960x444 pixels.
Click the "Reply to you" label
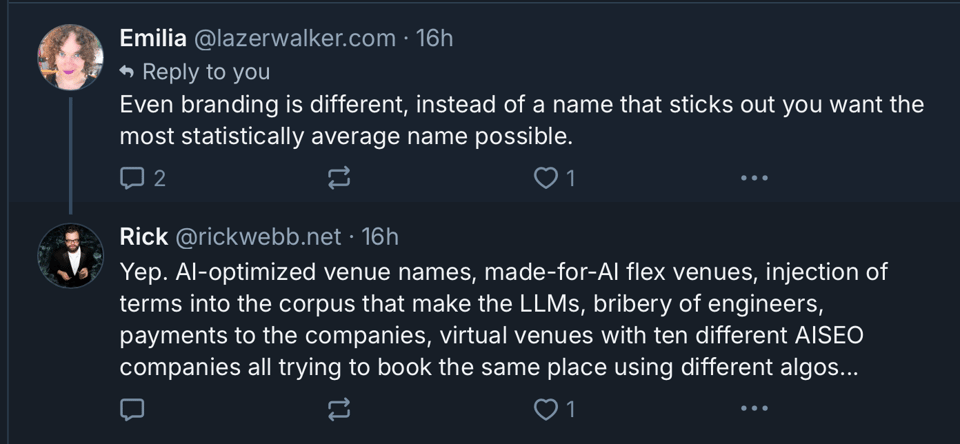click(x=205, y=72)
